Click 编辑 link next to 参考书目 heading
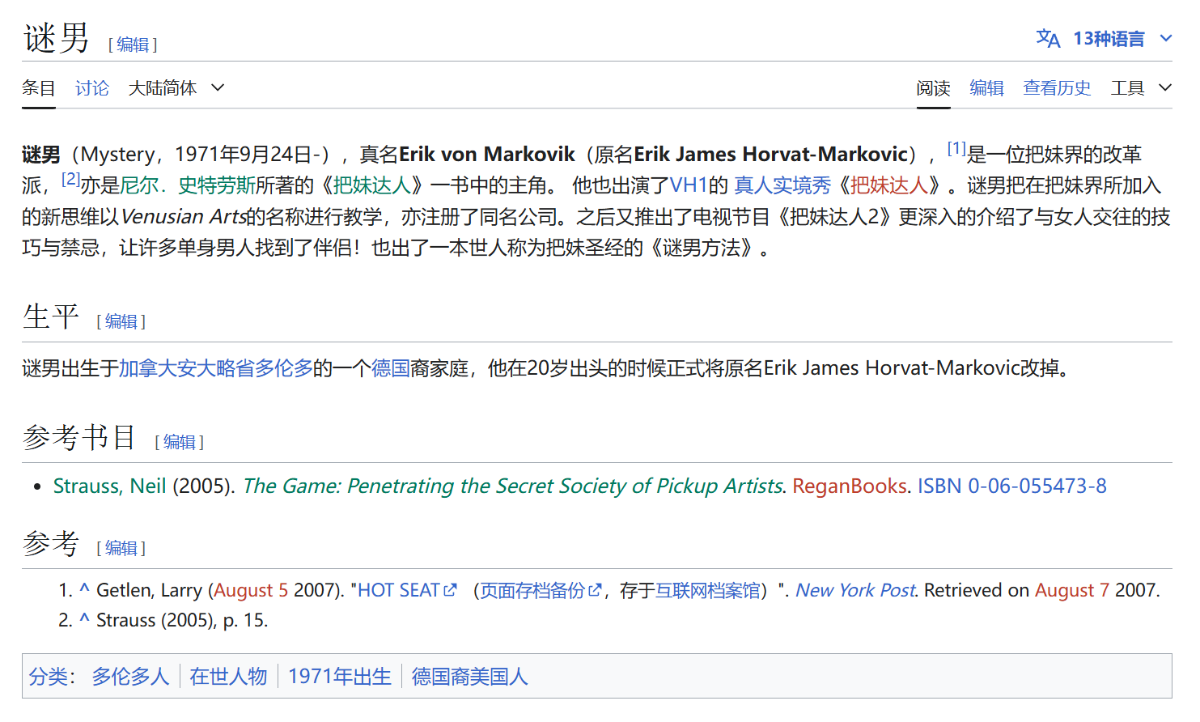 180,441
